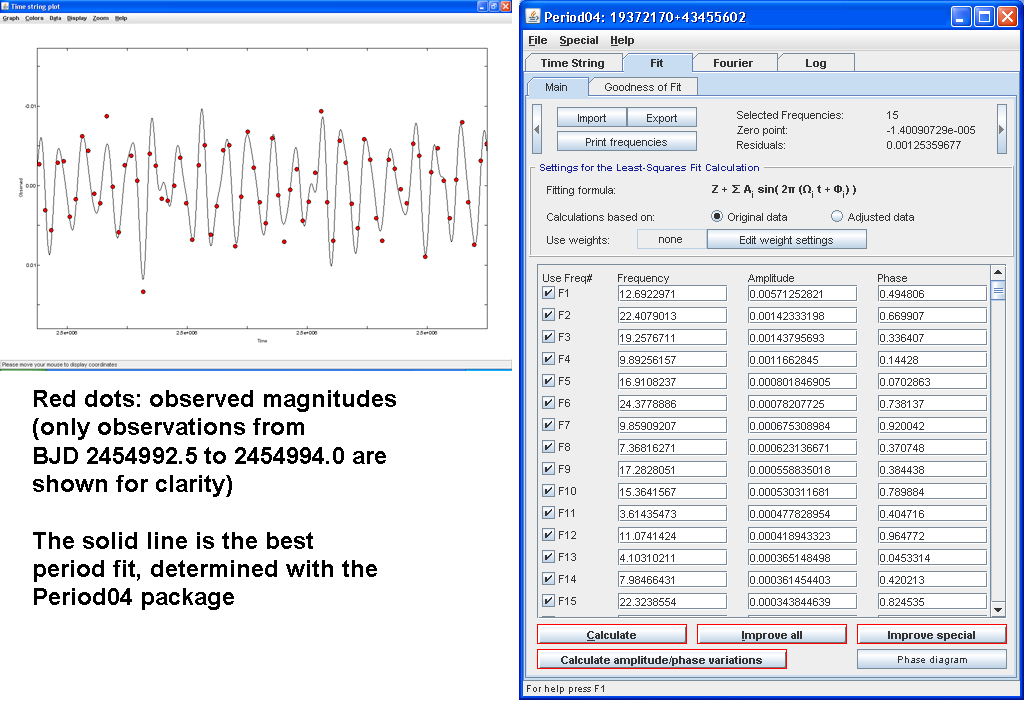Toggle the F9 frequency checkbox

(549, 469)
